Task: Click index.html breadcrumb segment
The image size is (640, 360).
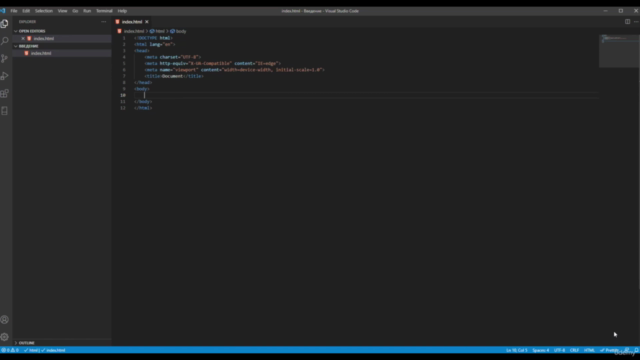Action: click(x=134, y=31)
